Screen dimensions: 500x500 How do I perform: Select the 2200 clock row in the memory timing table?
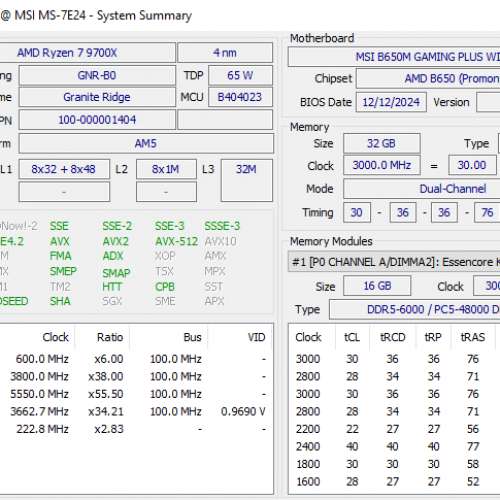[394, 429]
